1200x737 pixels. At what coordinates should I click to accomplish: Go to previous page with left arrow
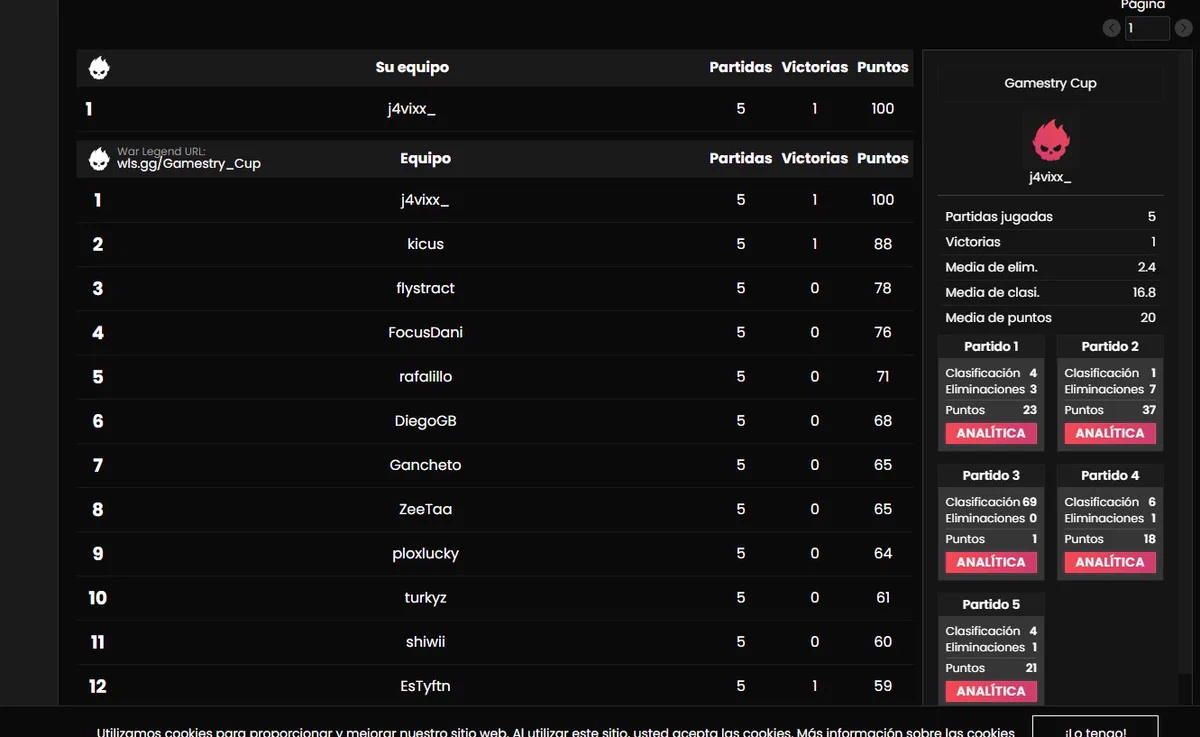[x=1111, y=28]
